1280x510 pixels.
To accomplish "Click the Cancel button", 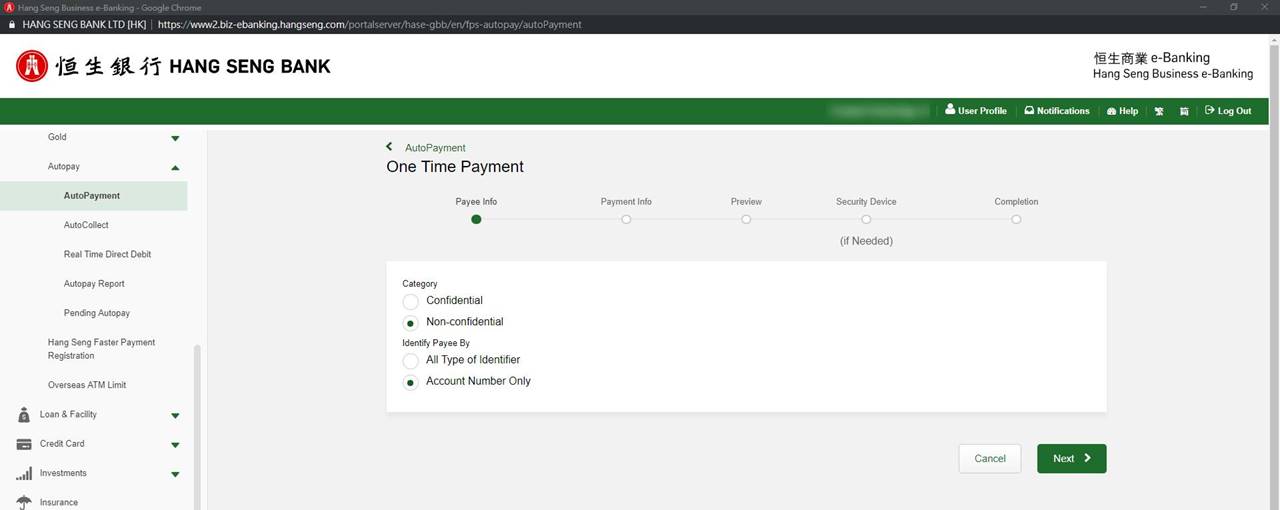I will (989, 458).
